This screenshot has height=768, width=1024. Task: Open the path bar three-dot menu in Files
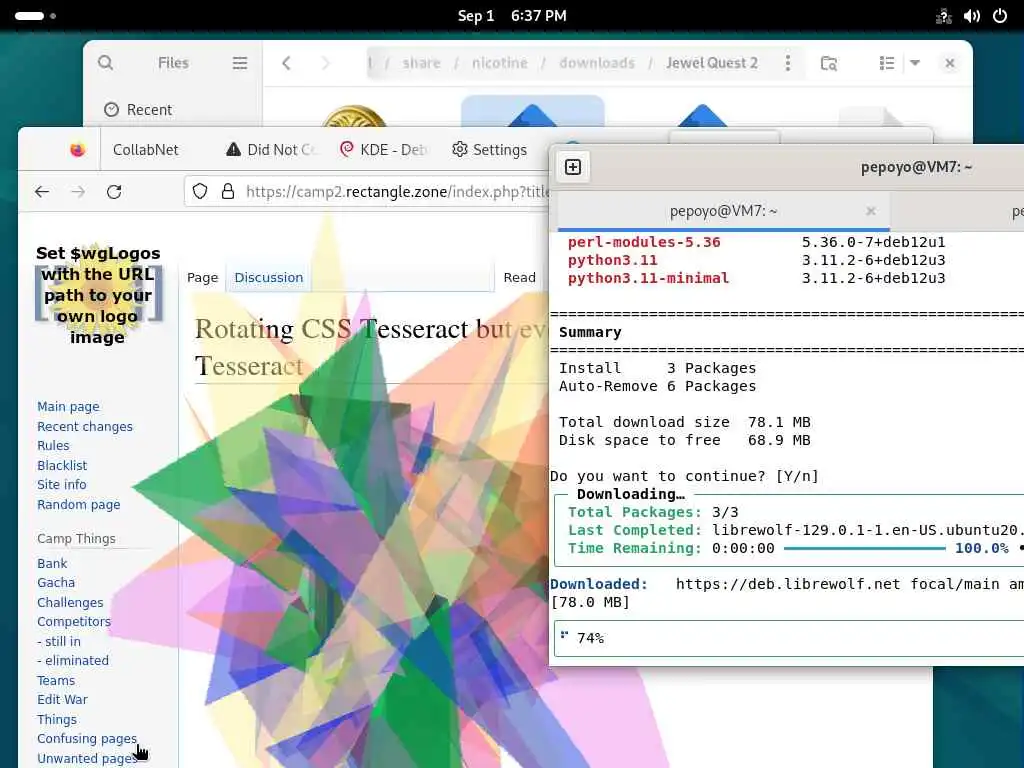tap(788, 63)
